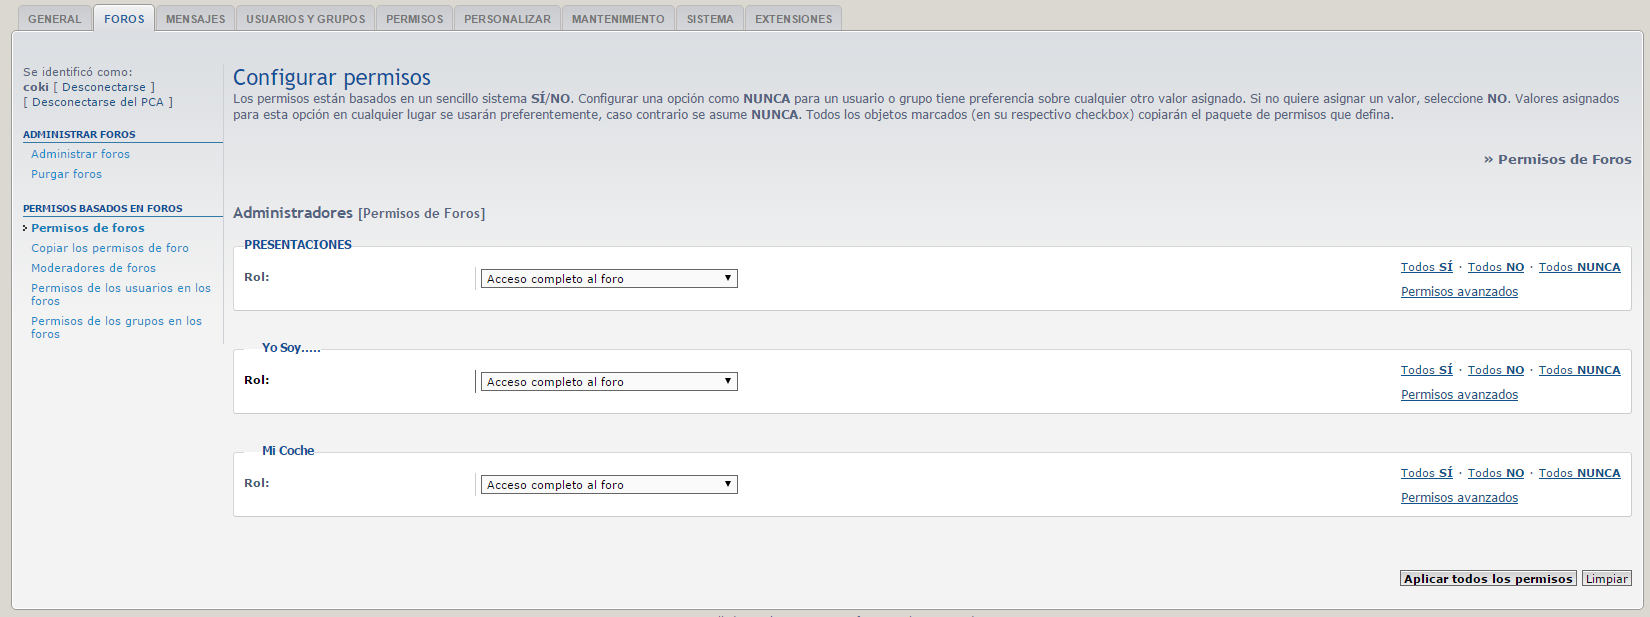Click Desconectarse del PCA link
The width and height of the screenshot is (1650, 617).
(x=97, y=102)
